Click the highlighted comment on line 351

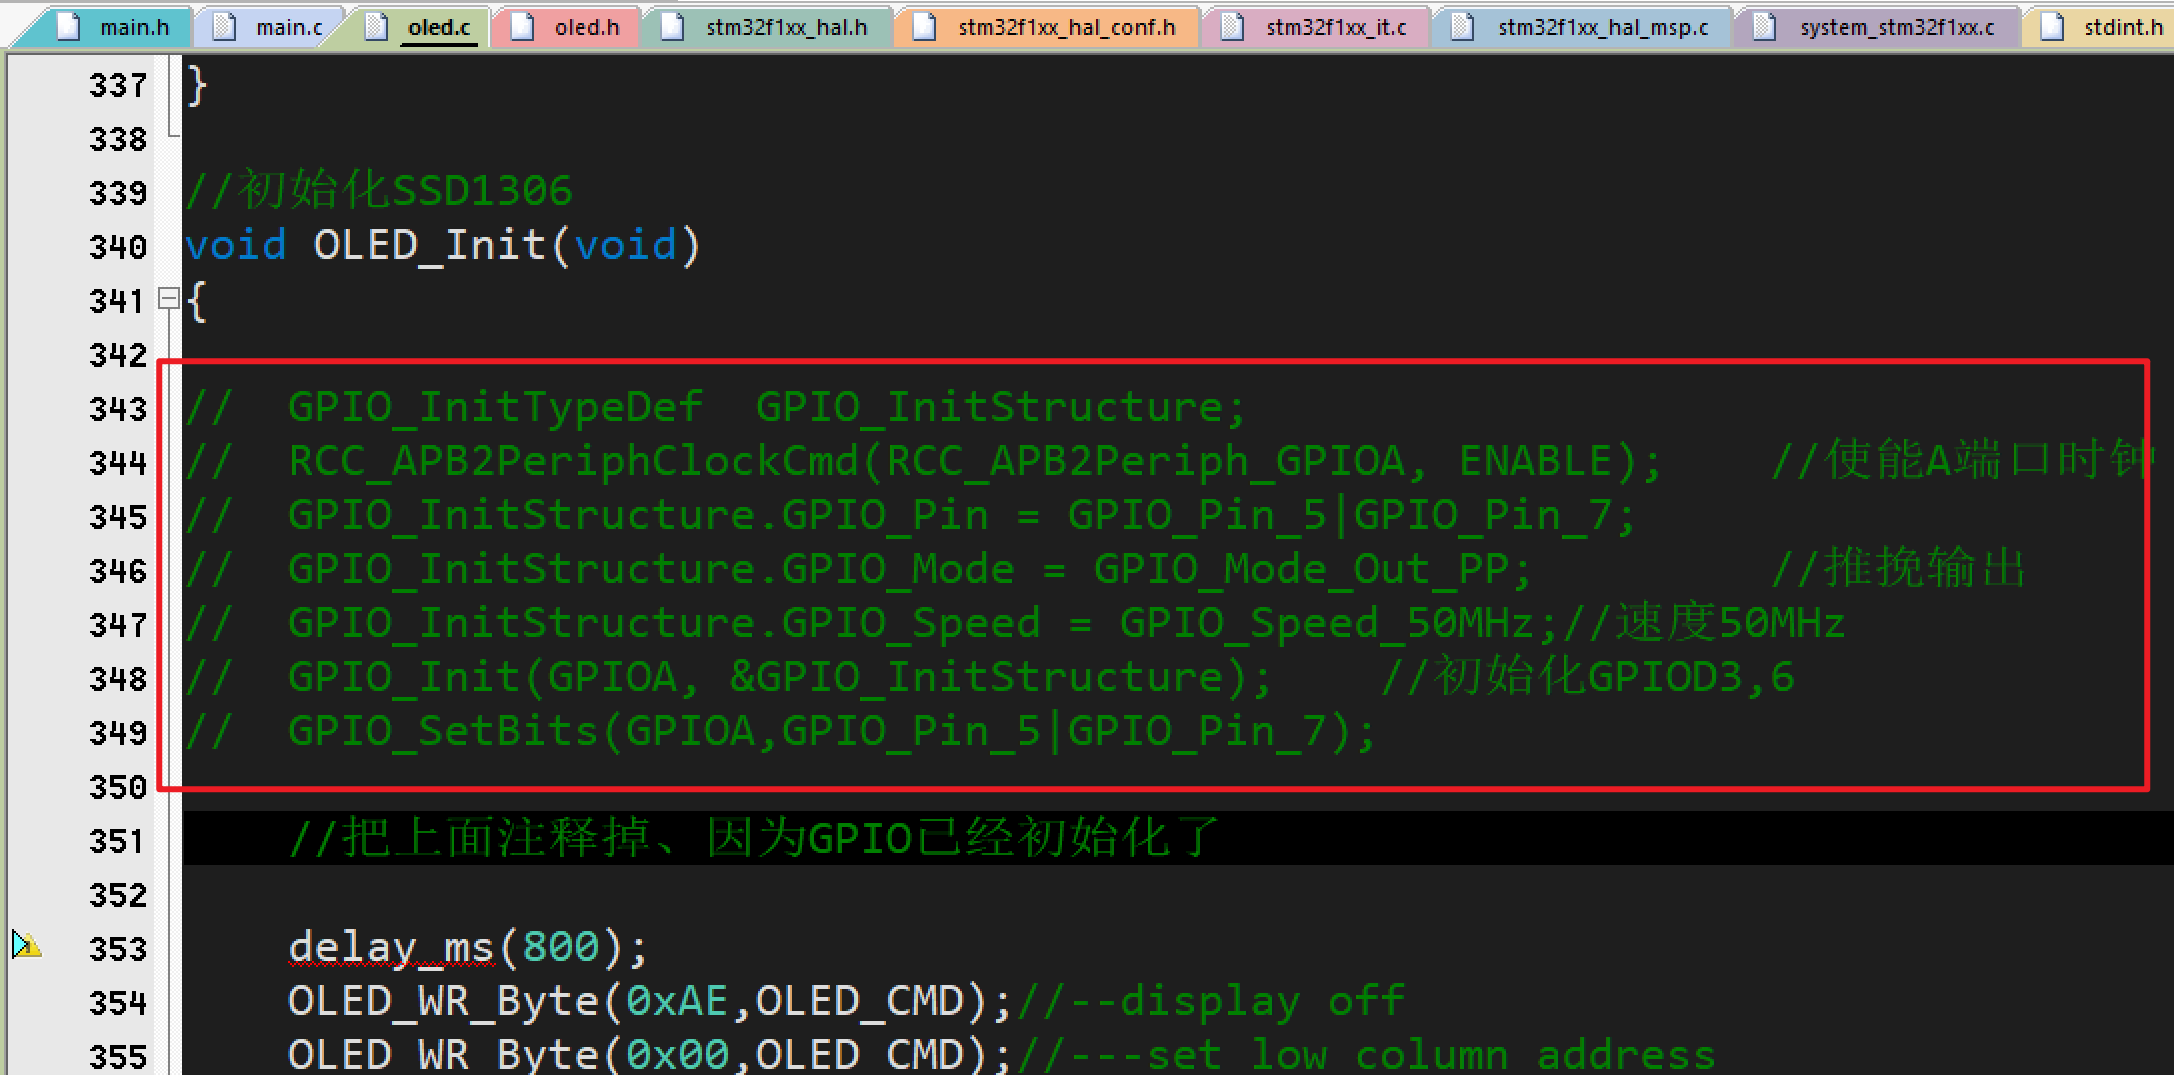[754, 838]
